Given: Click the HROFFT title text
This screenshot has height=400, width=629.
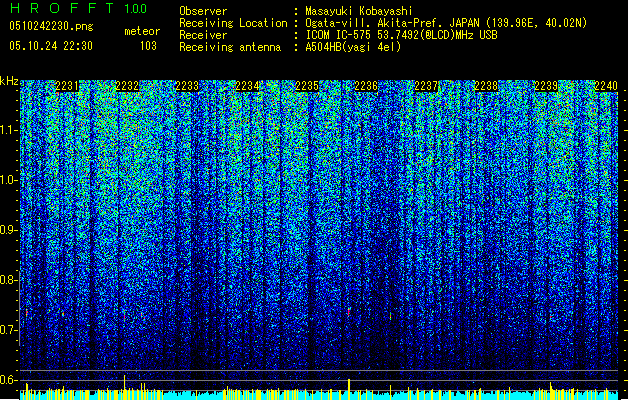Looking at the screenshot, I should tap(62, 8).
